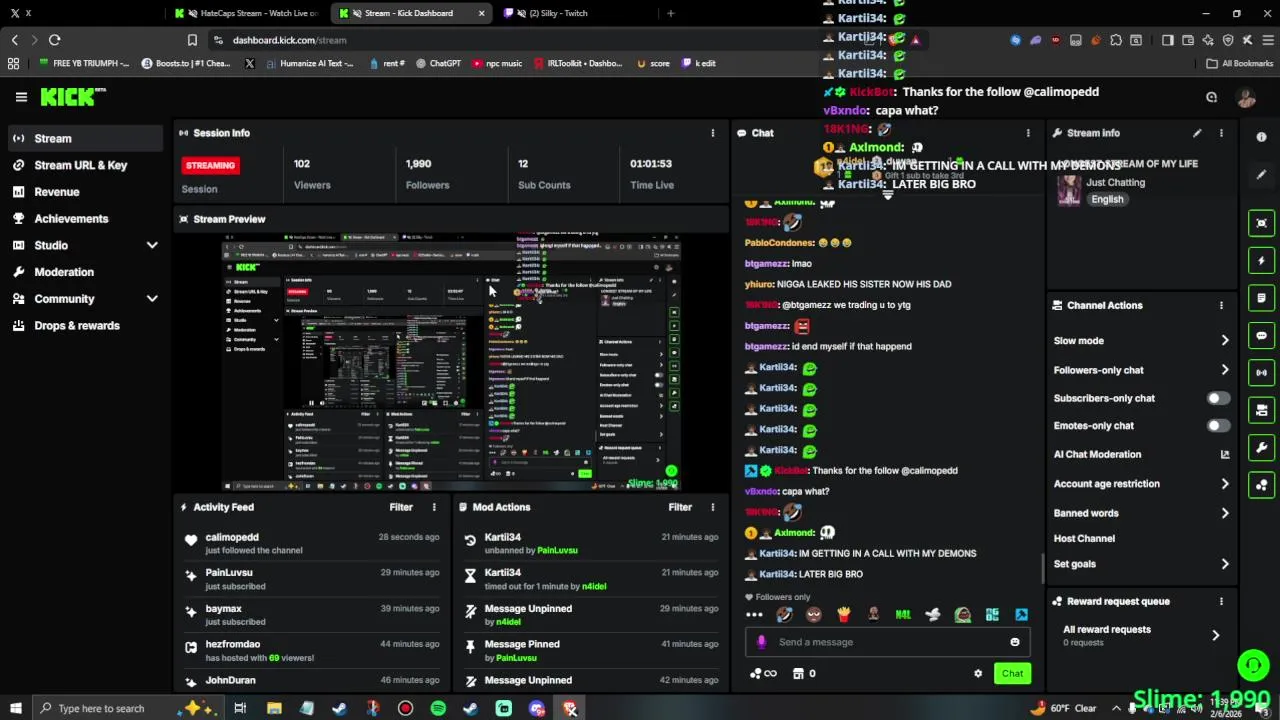Open Chat panel options menu

pos(1028,133)
